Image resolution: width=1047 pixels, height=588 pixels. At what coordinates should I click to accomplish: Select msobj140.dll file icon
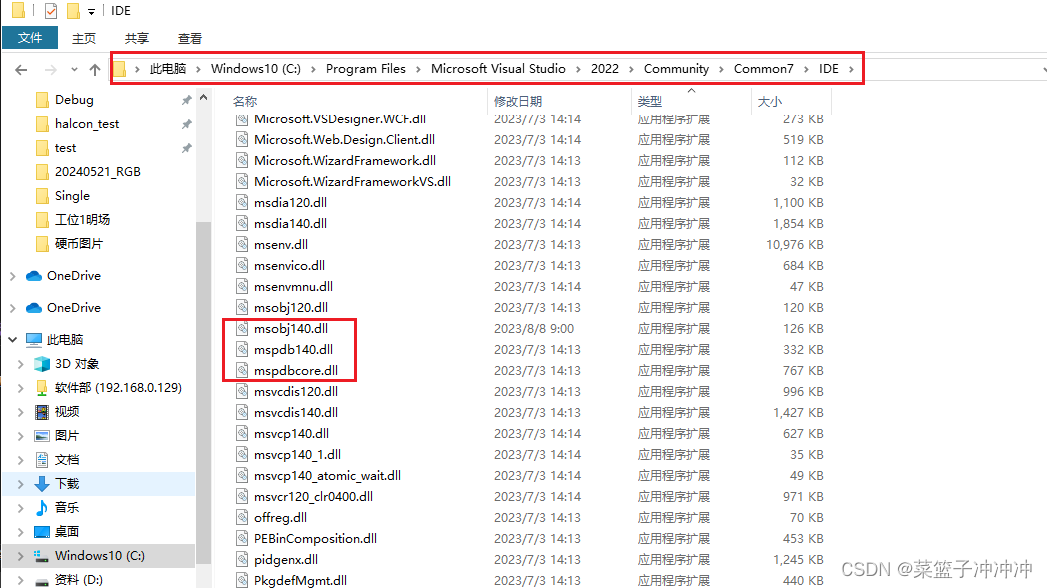point(242,328)
